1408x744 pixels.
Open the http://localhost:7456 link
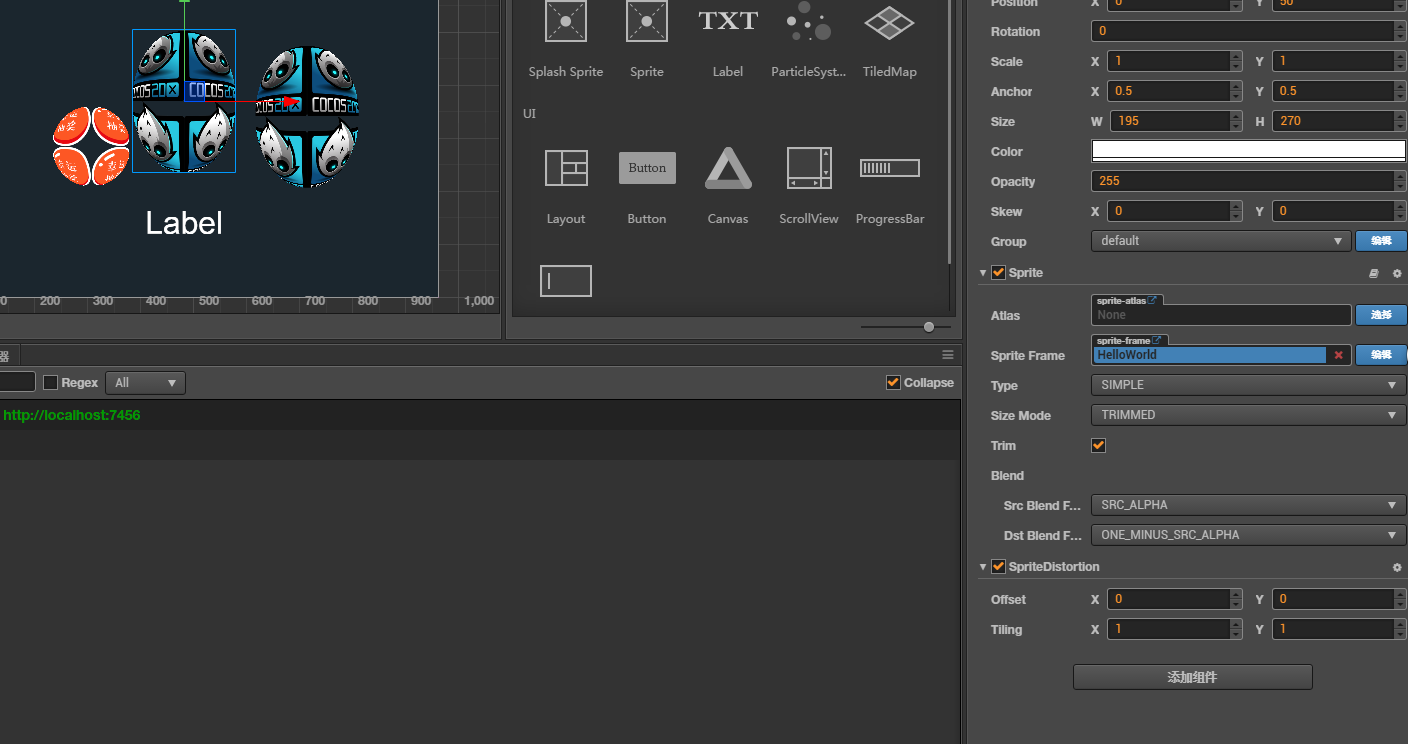click(72, 415)
